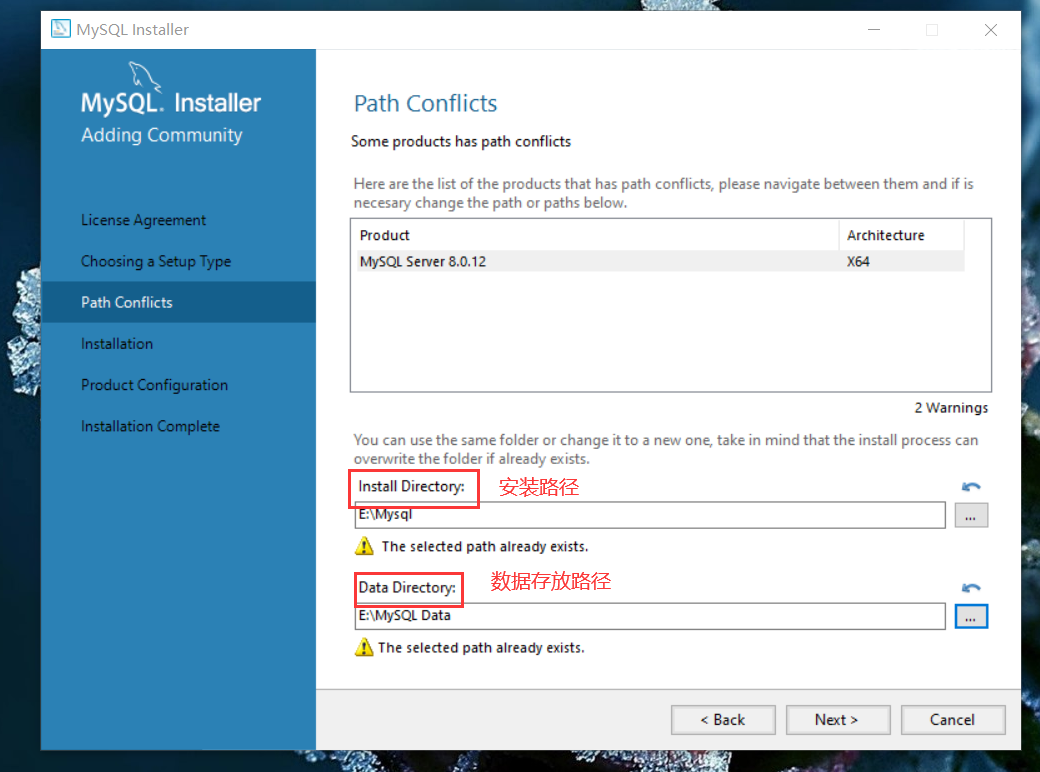Click the 2 Warnings label
This screenshot has width=1040, height=772.
pos(950,408)
